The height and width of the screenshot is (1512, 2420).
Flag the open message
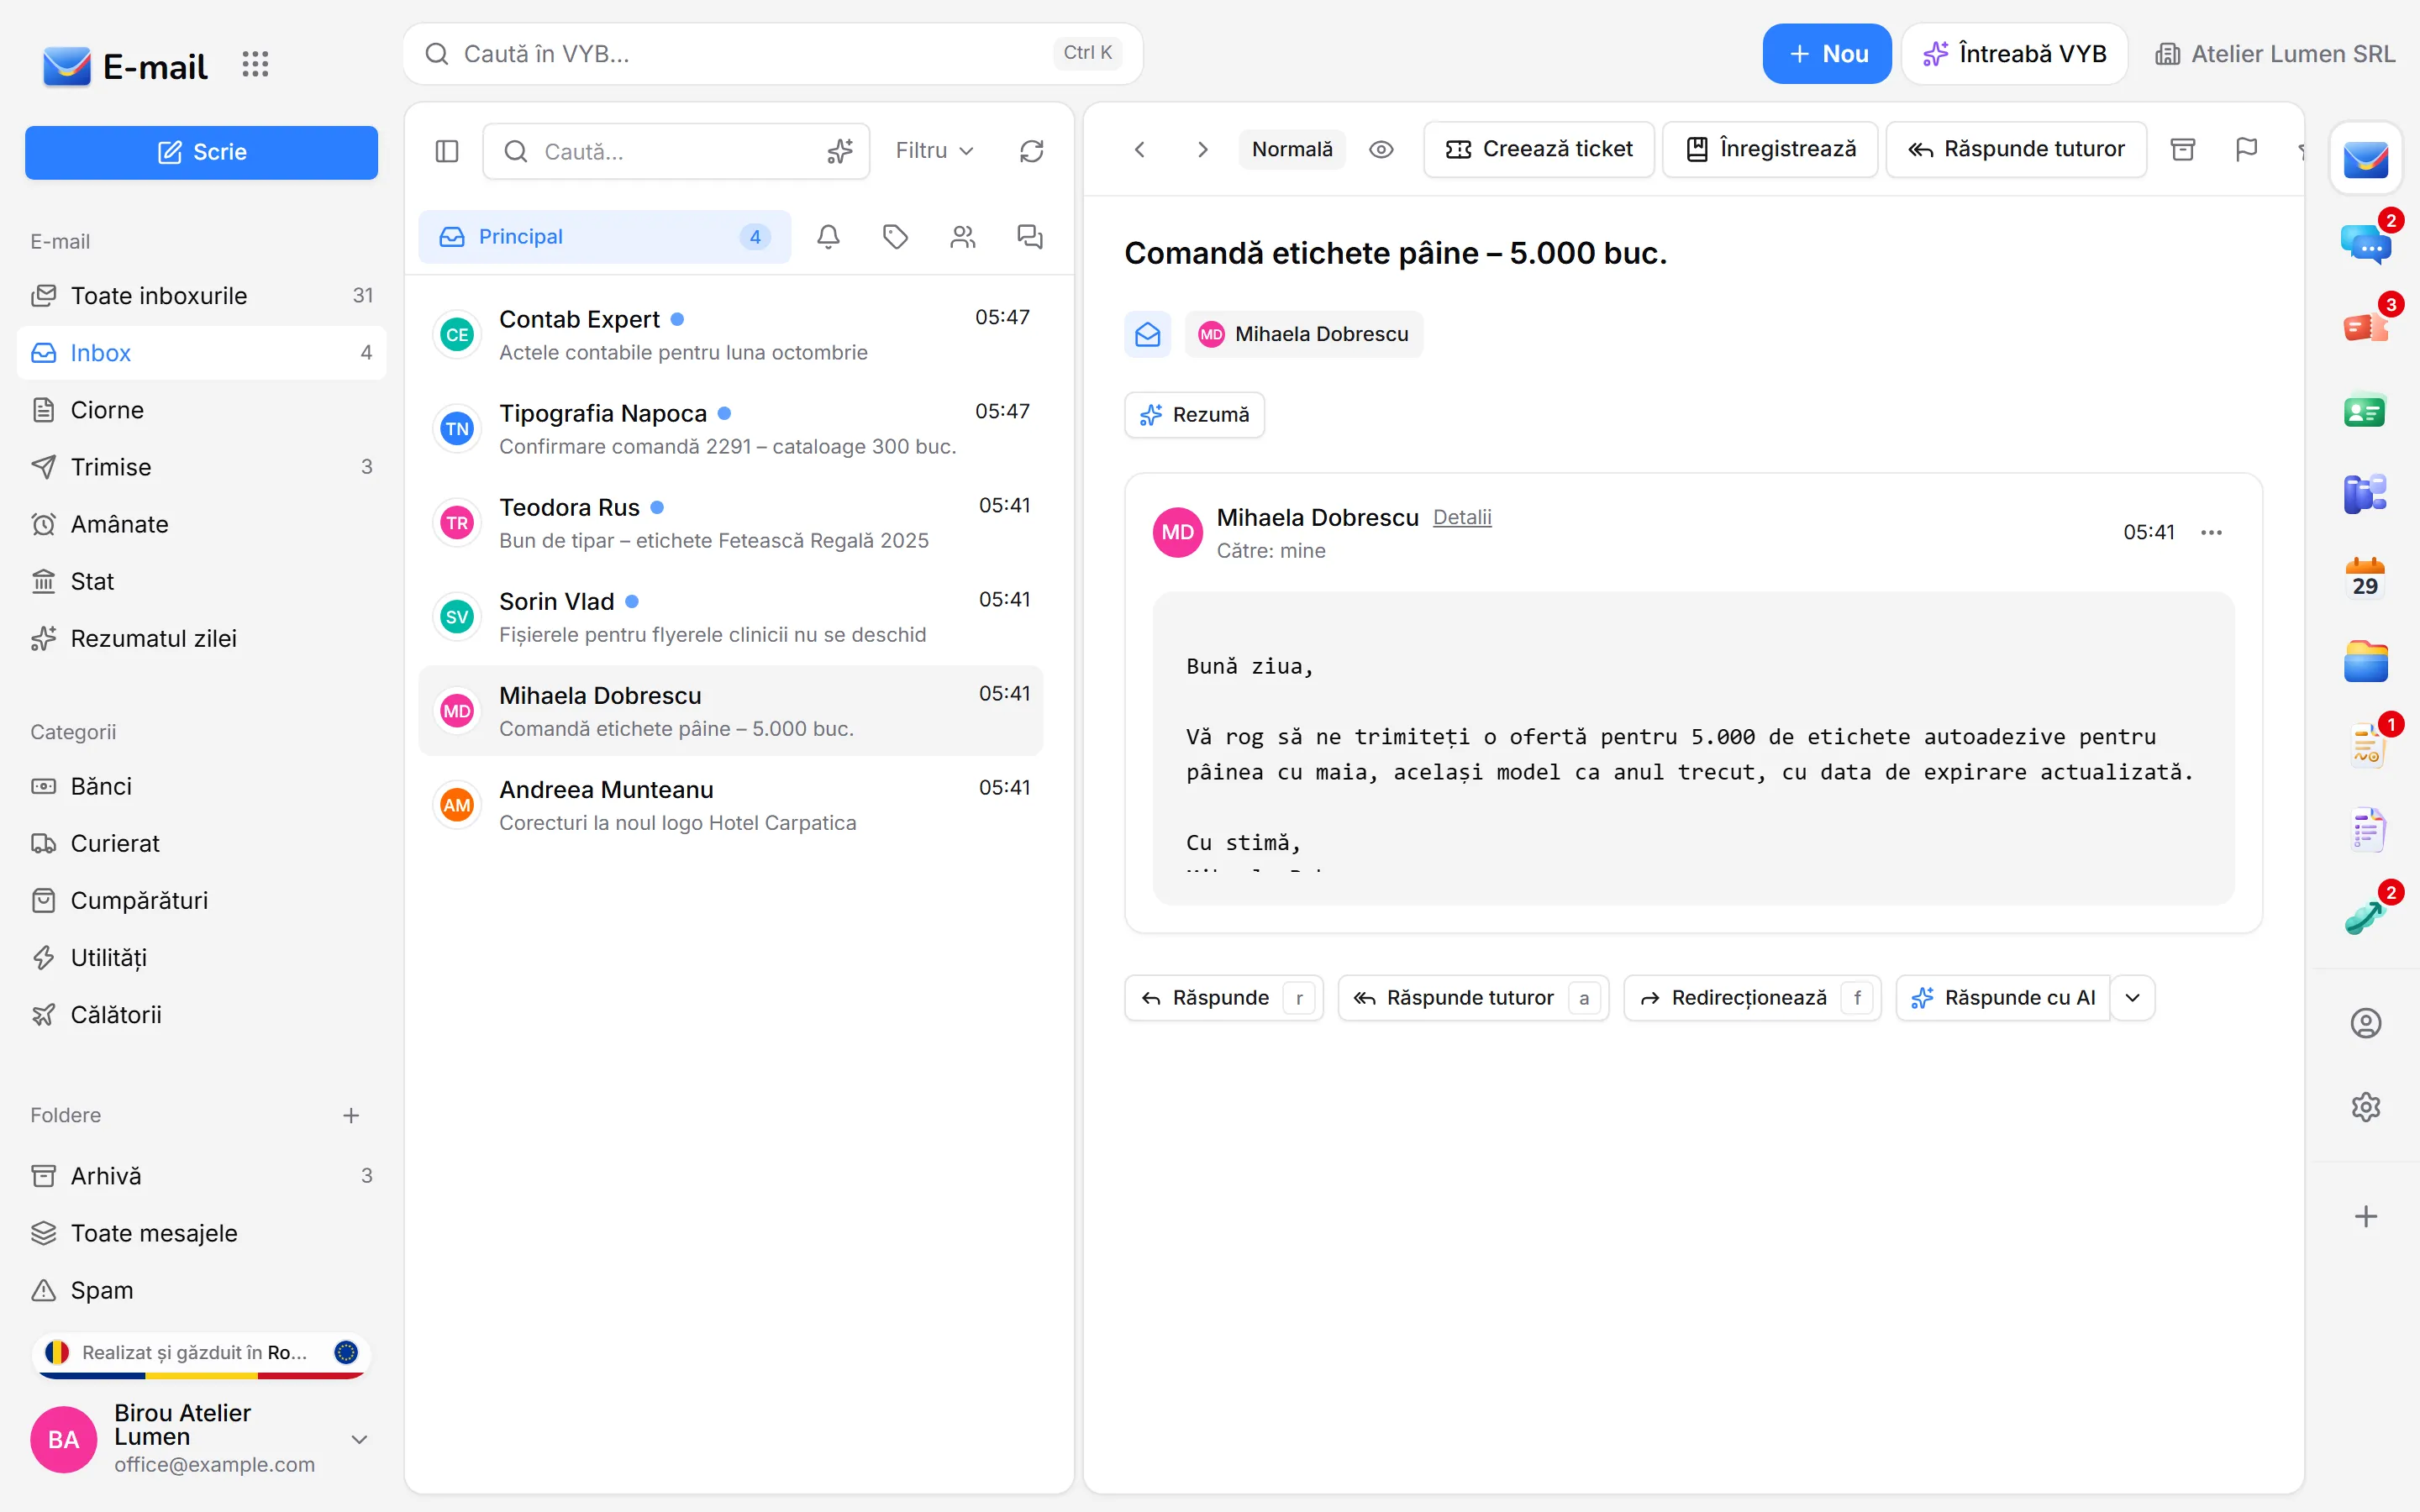[2246, 150]
